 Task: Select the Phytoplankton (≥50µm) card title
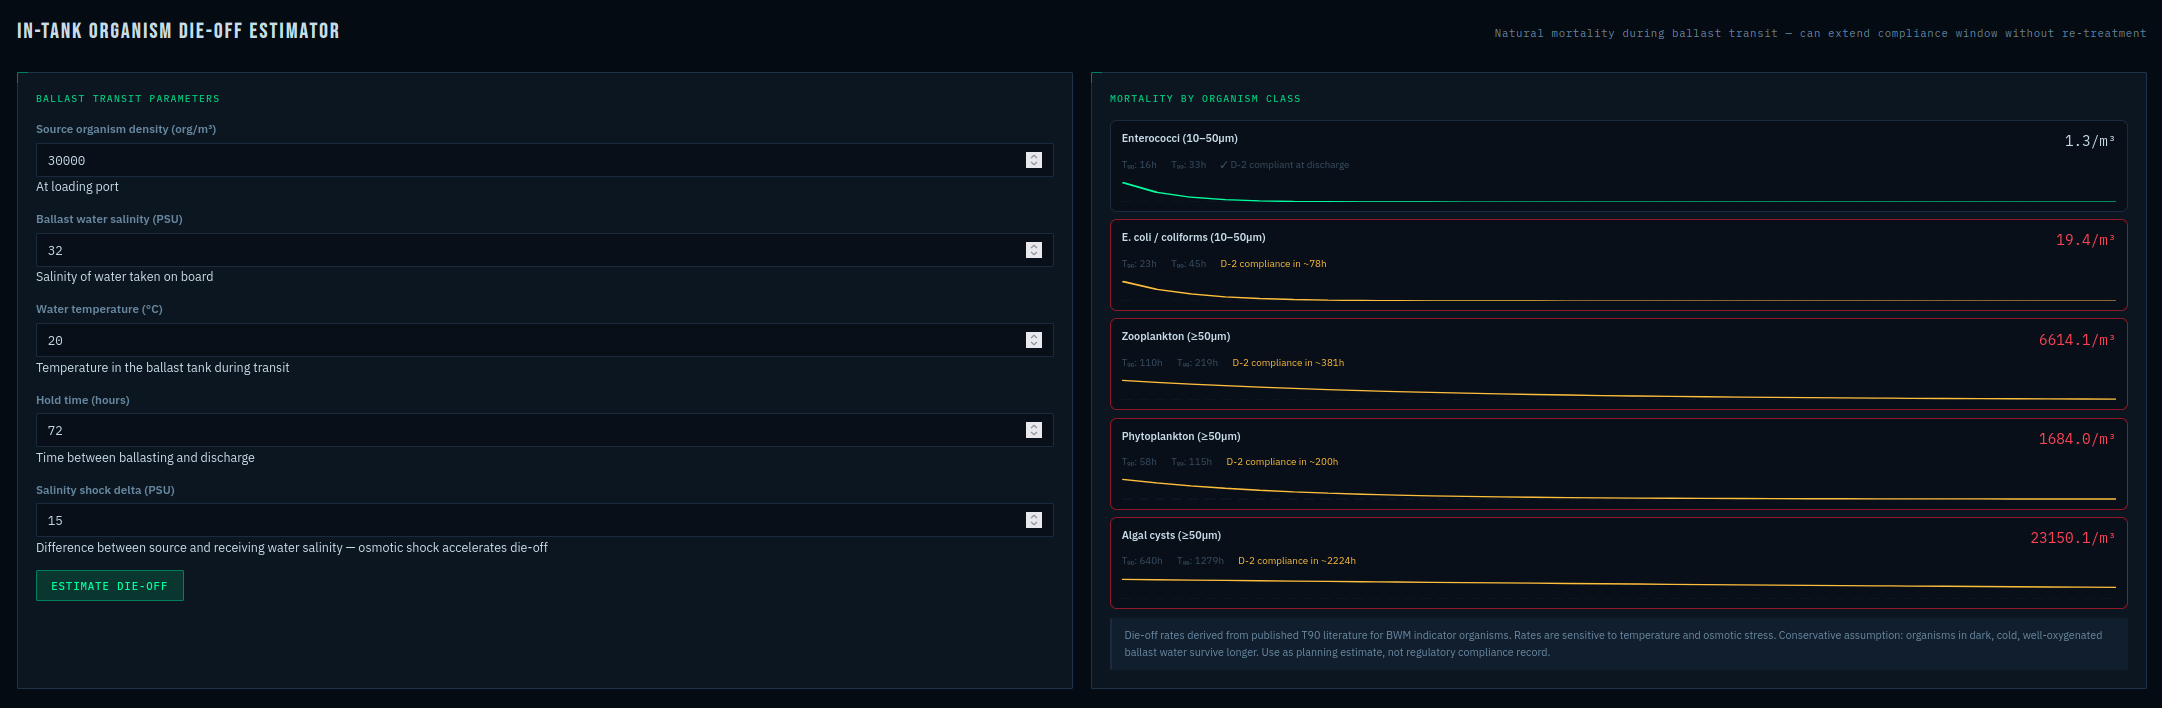[x=1181, y=436]
